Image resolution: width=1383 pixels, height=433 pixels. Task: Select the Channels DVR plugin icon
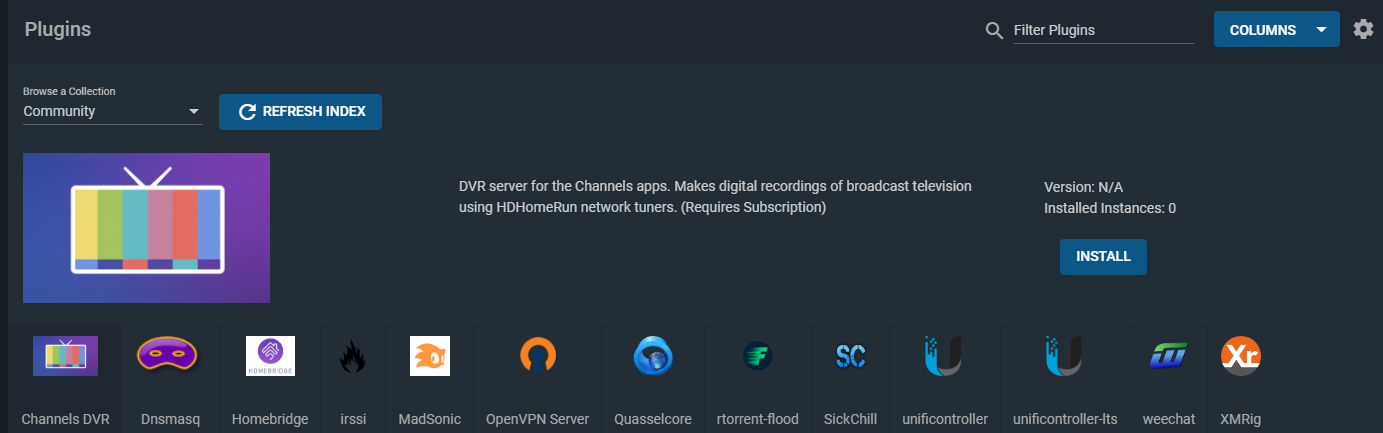point(65,356)
